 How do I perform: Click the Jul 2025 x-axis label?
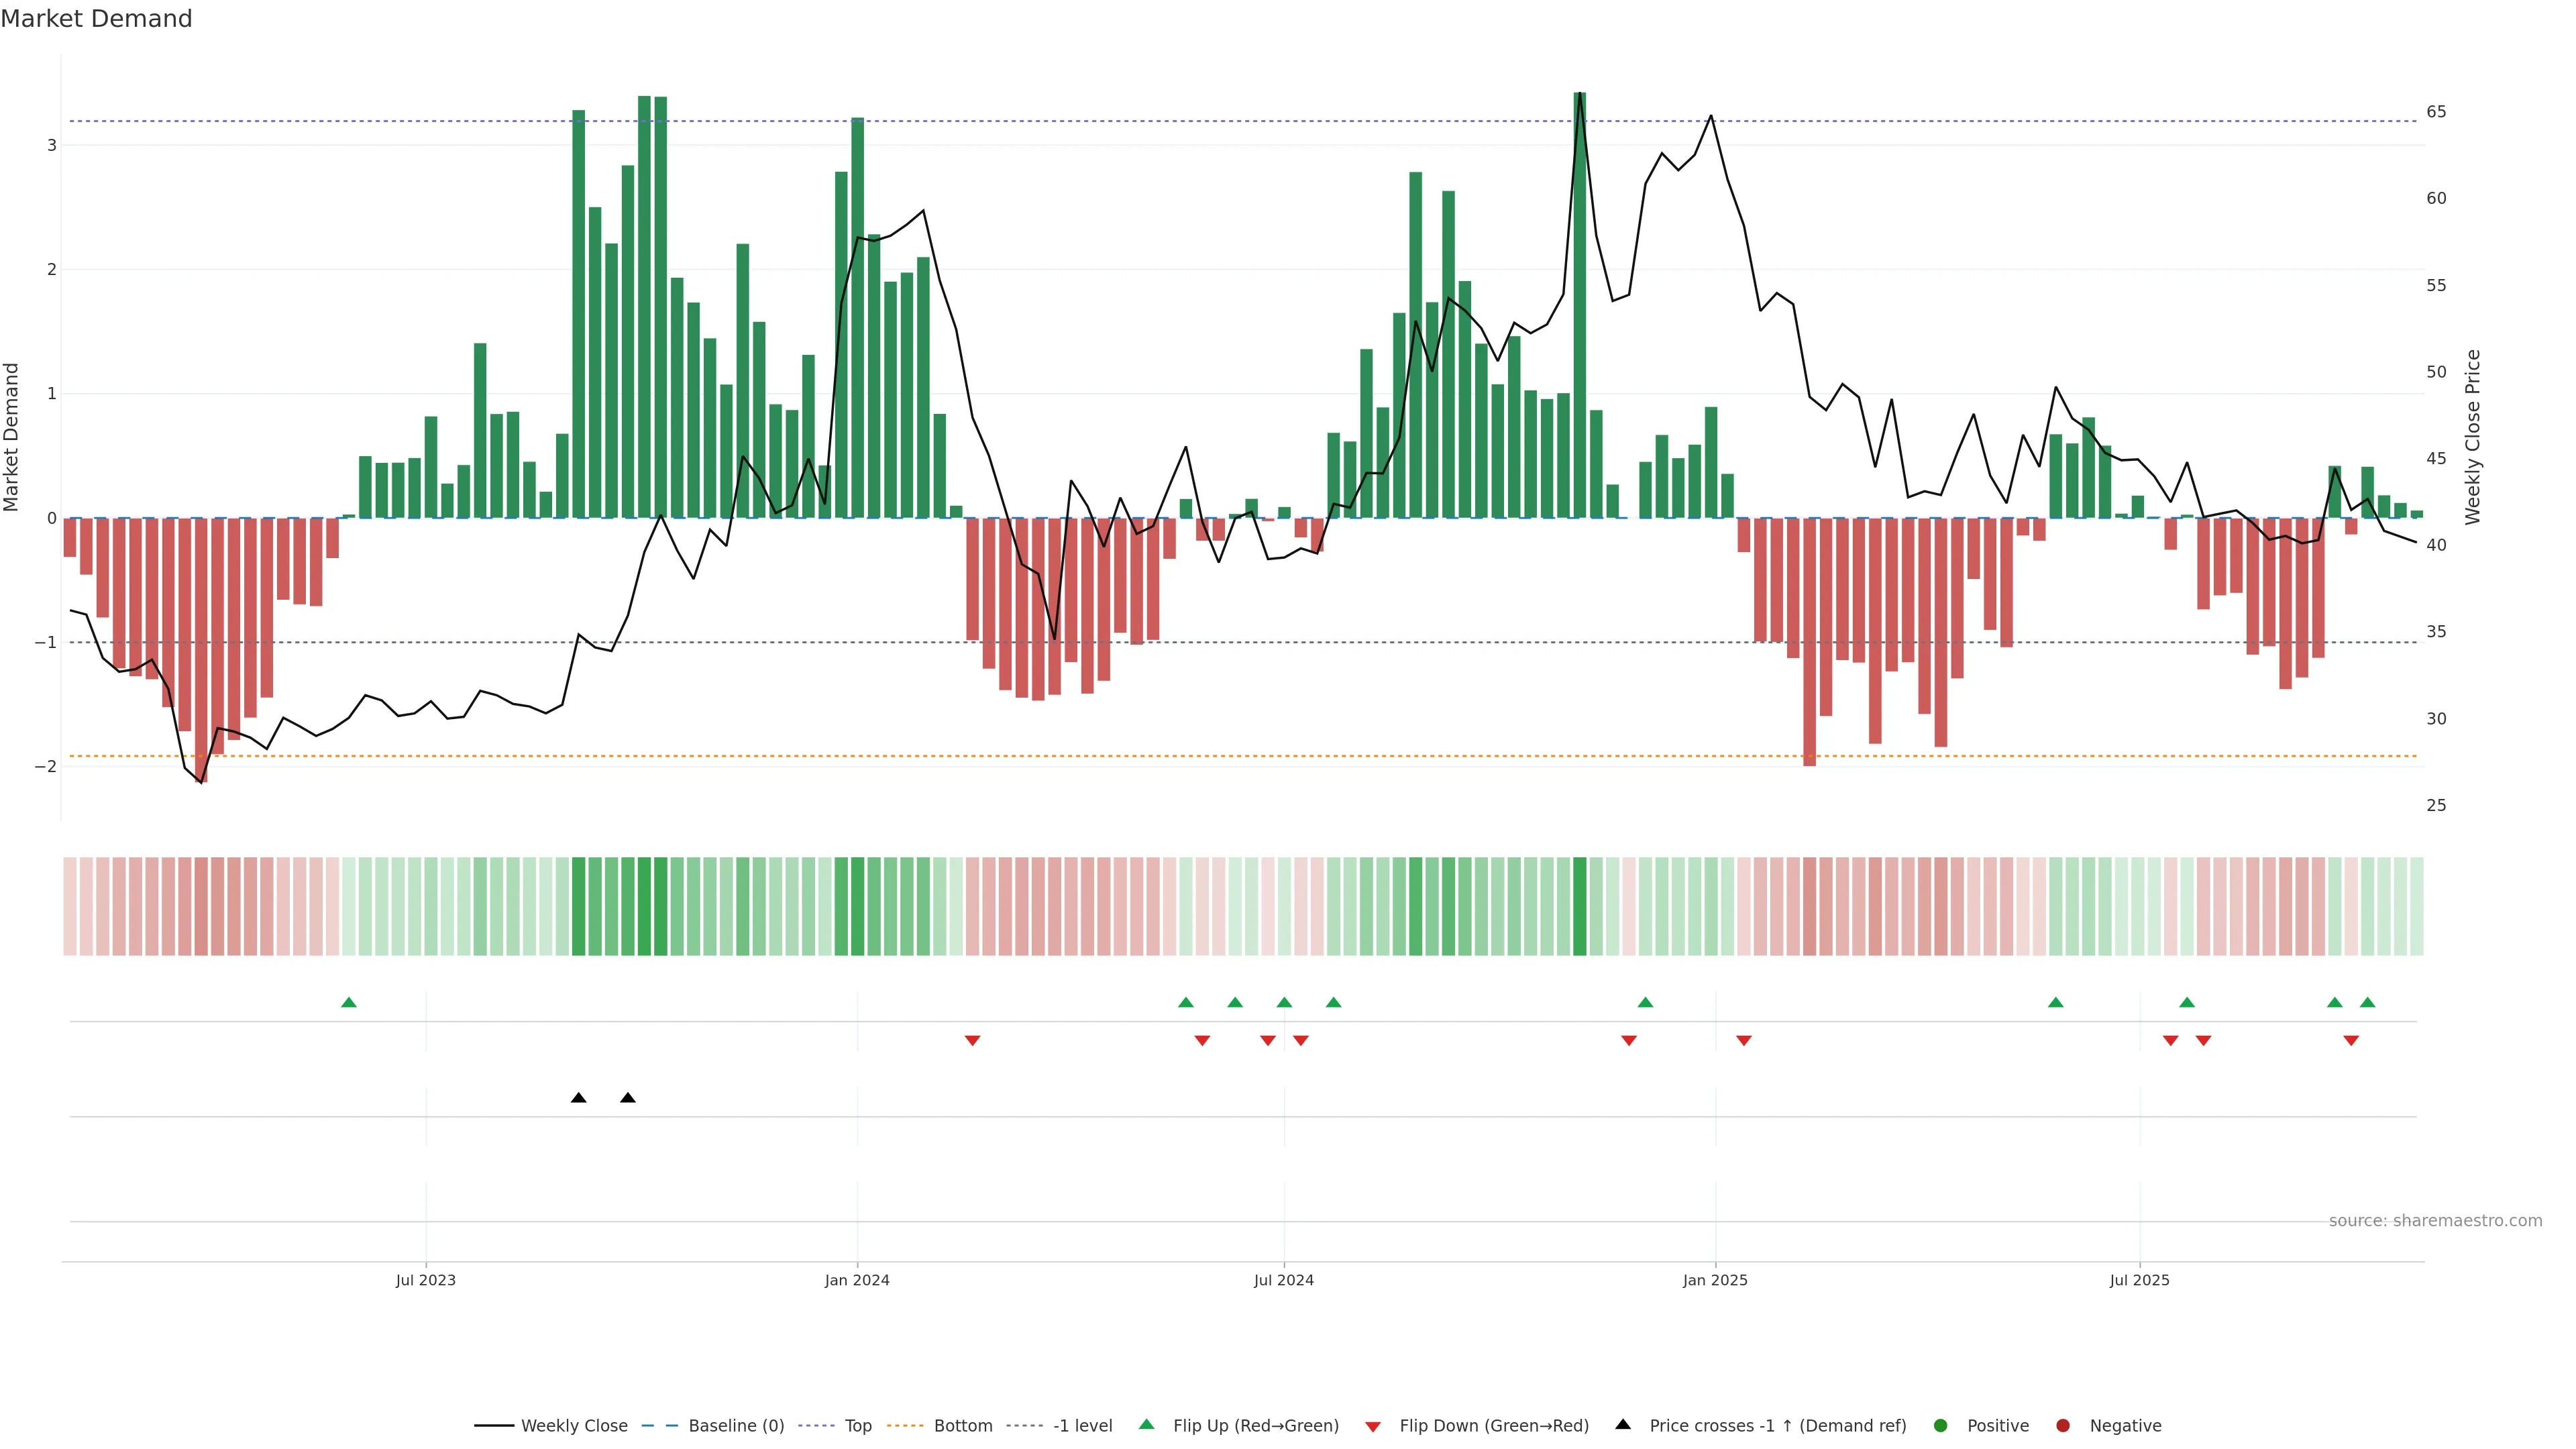click(x=2139, y=1280)
